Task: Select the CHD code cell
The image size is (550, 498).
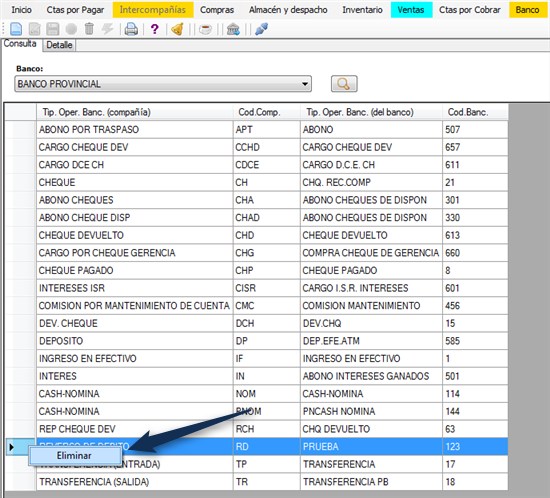Action: pyautogui.click(x=267, y=235)
